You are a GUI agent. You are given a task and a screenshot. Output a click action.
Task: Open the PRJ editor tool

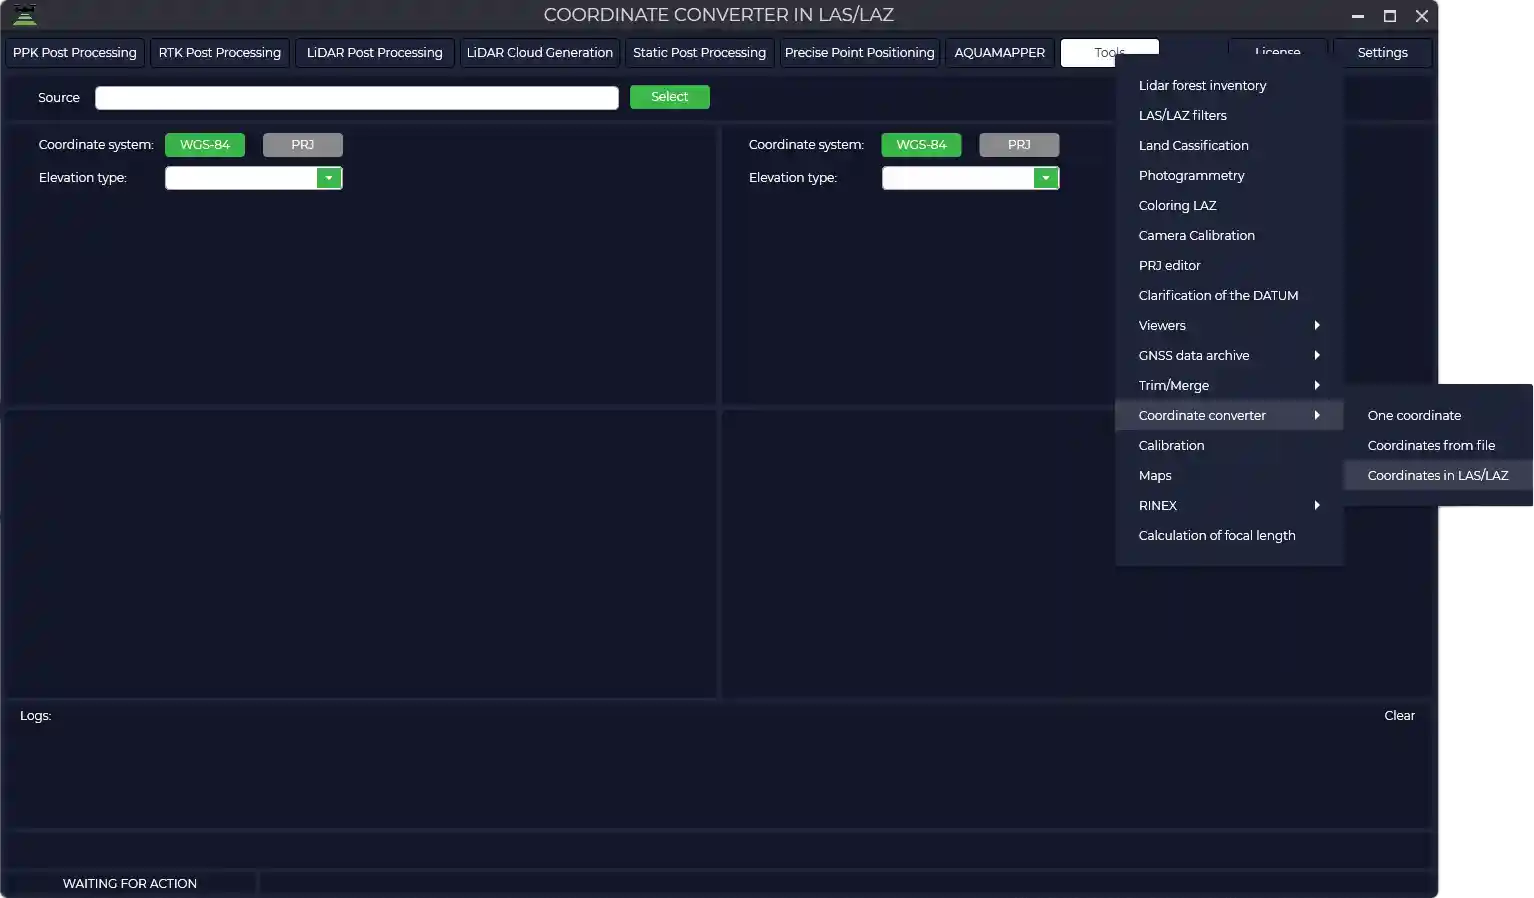[1229, 266]
